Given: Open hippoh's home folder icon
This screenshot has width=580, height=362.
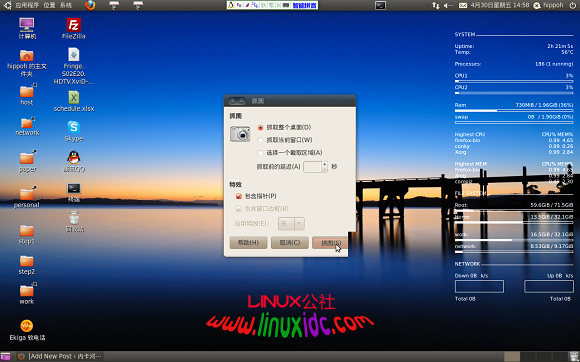Looking at the screenshot, I should tap(27, 63).
